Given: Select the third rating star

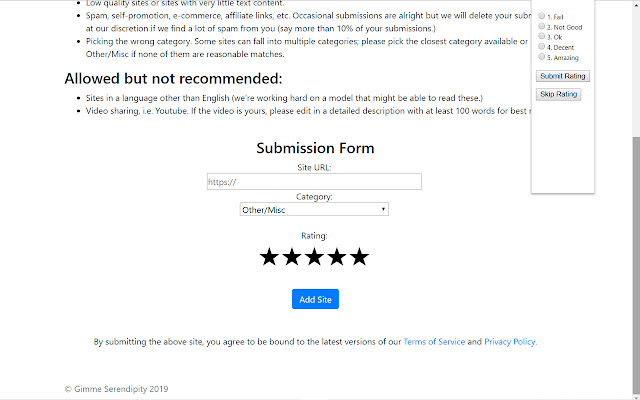Looking at the screenshot, I should (314, 257).
